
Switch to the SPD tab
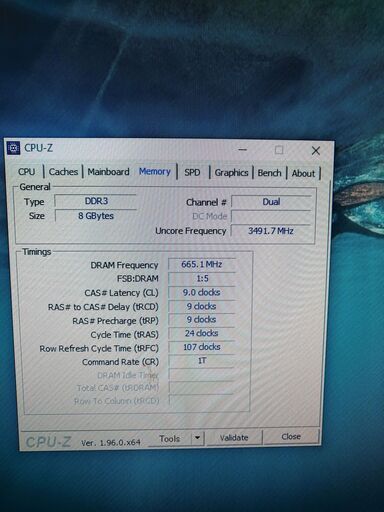pyautogui.click(x=192, y=172)
